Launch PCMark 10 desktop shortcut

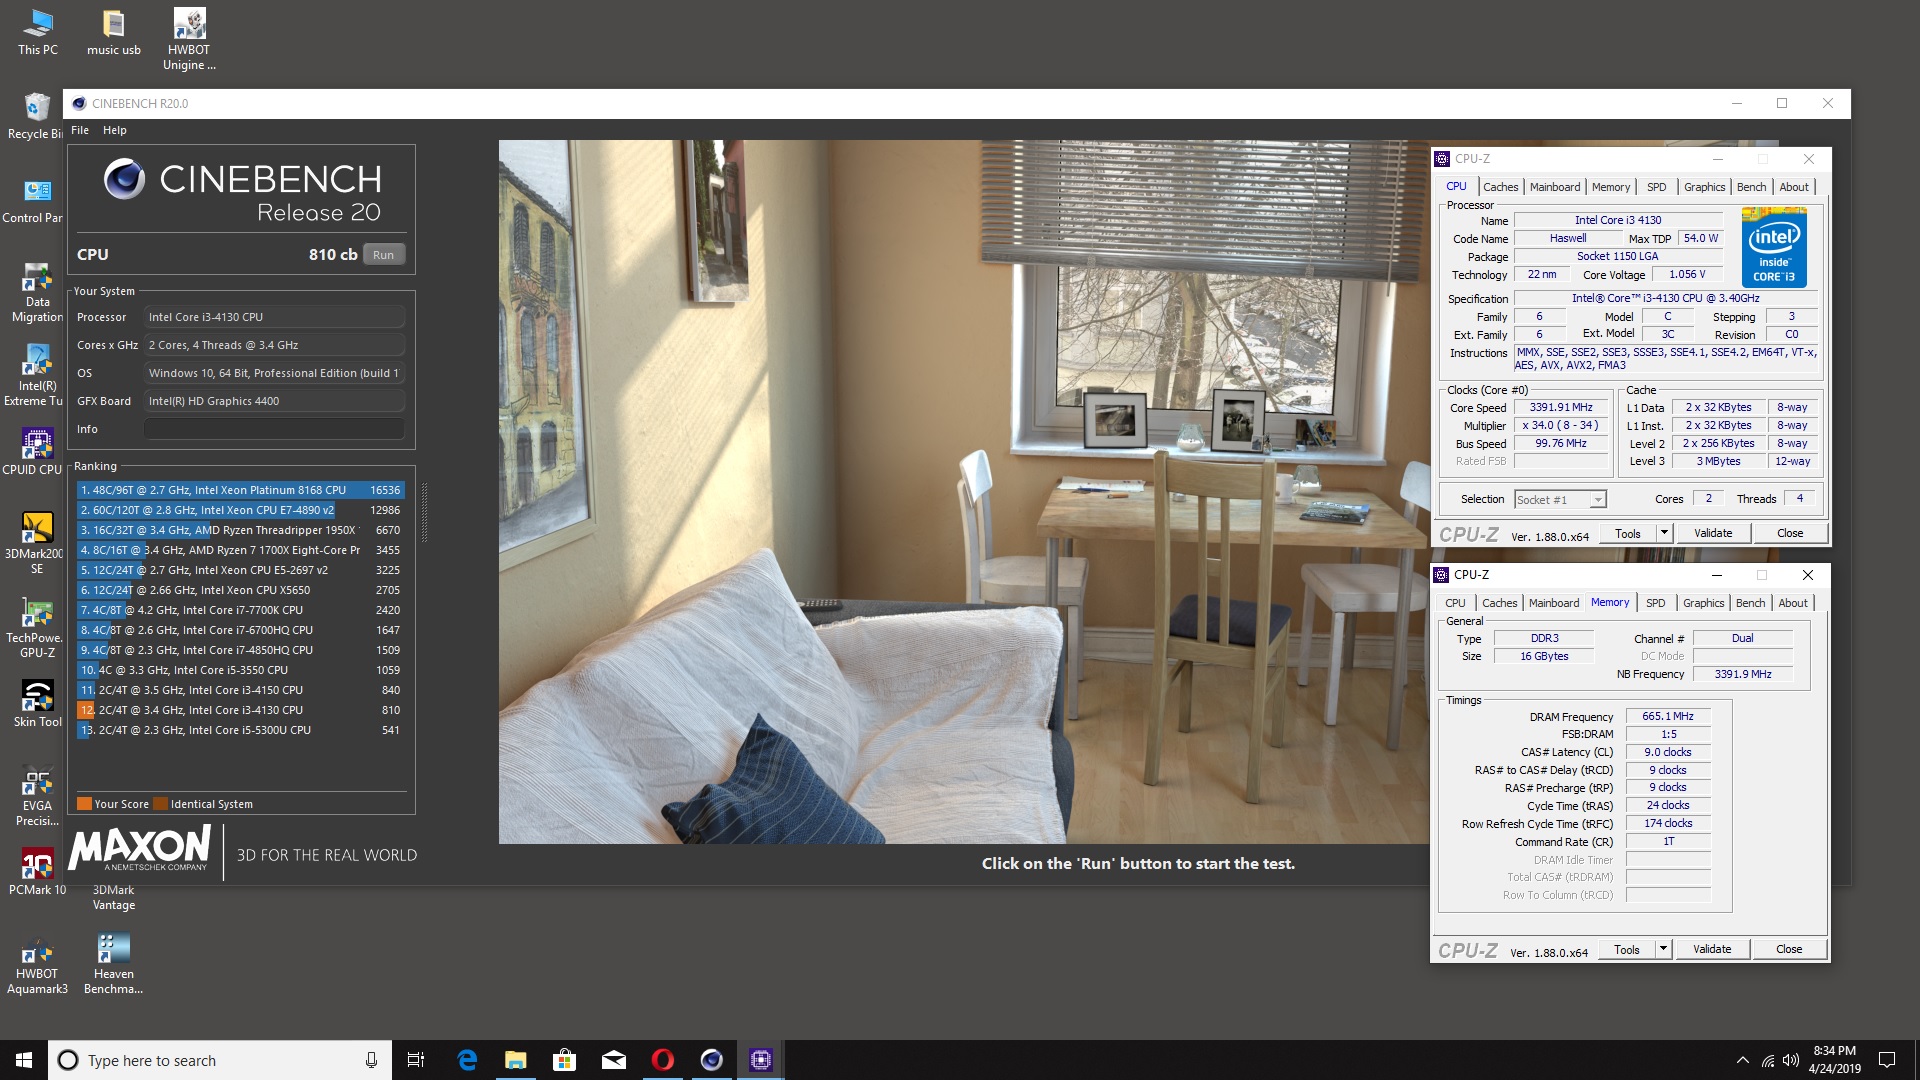tap(37, 872)
